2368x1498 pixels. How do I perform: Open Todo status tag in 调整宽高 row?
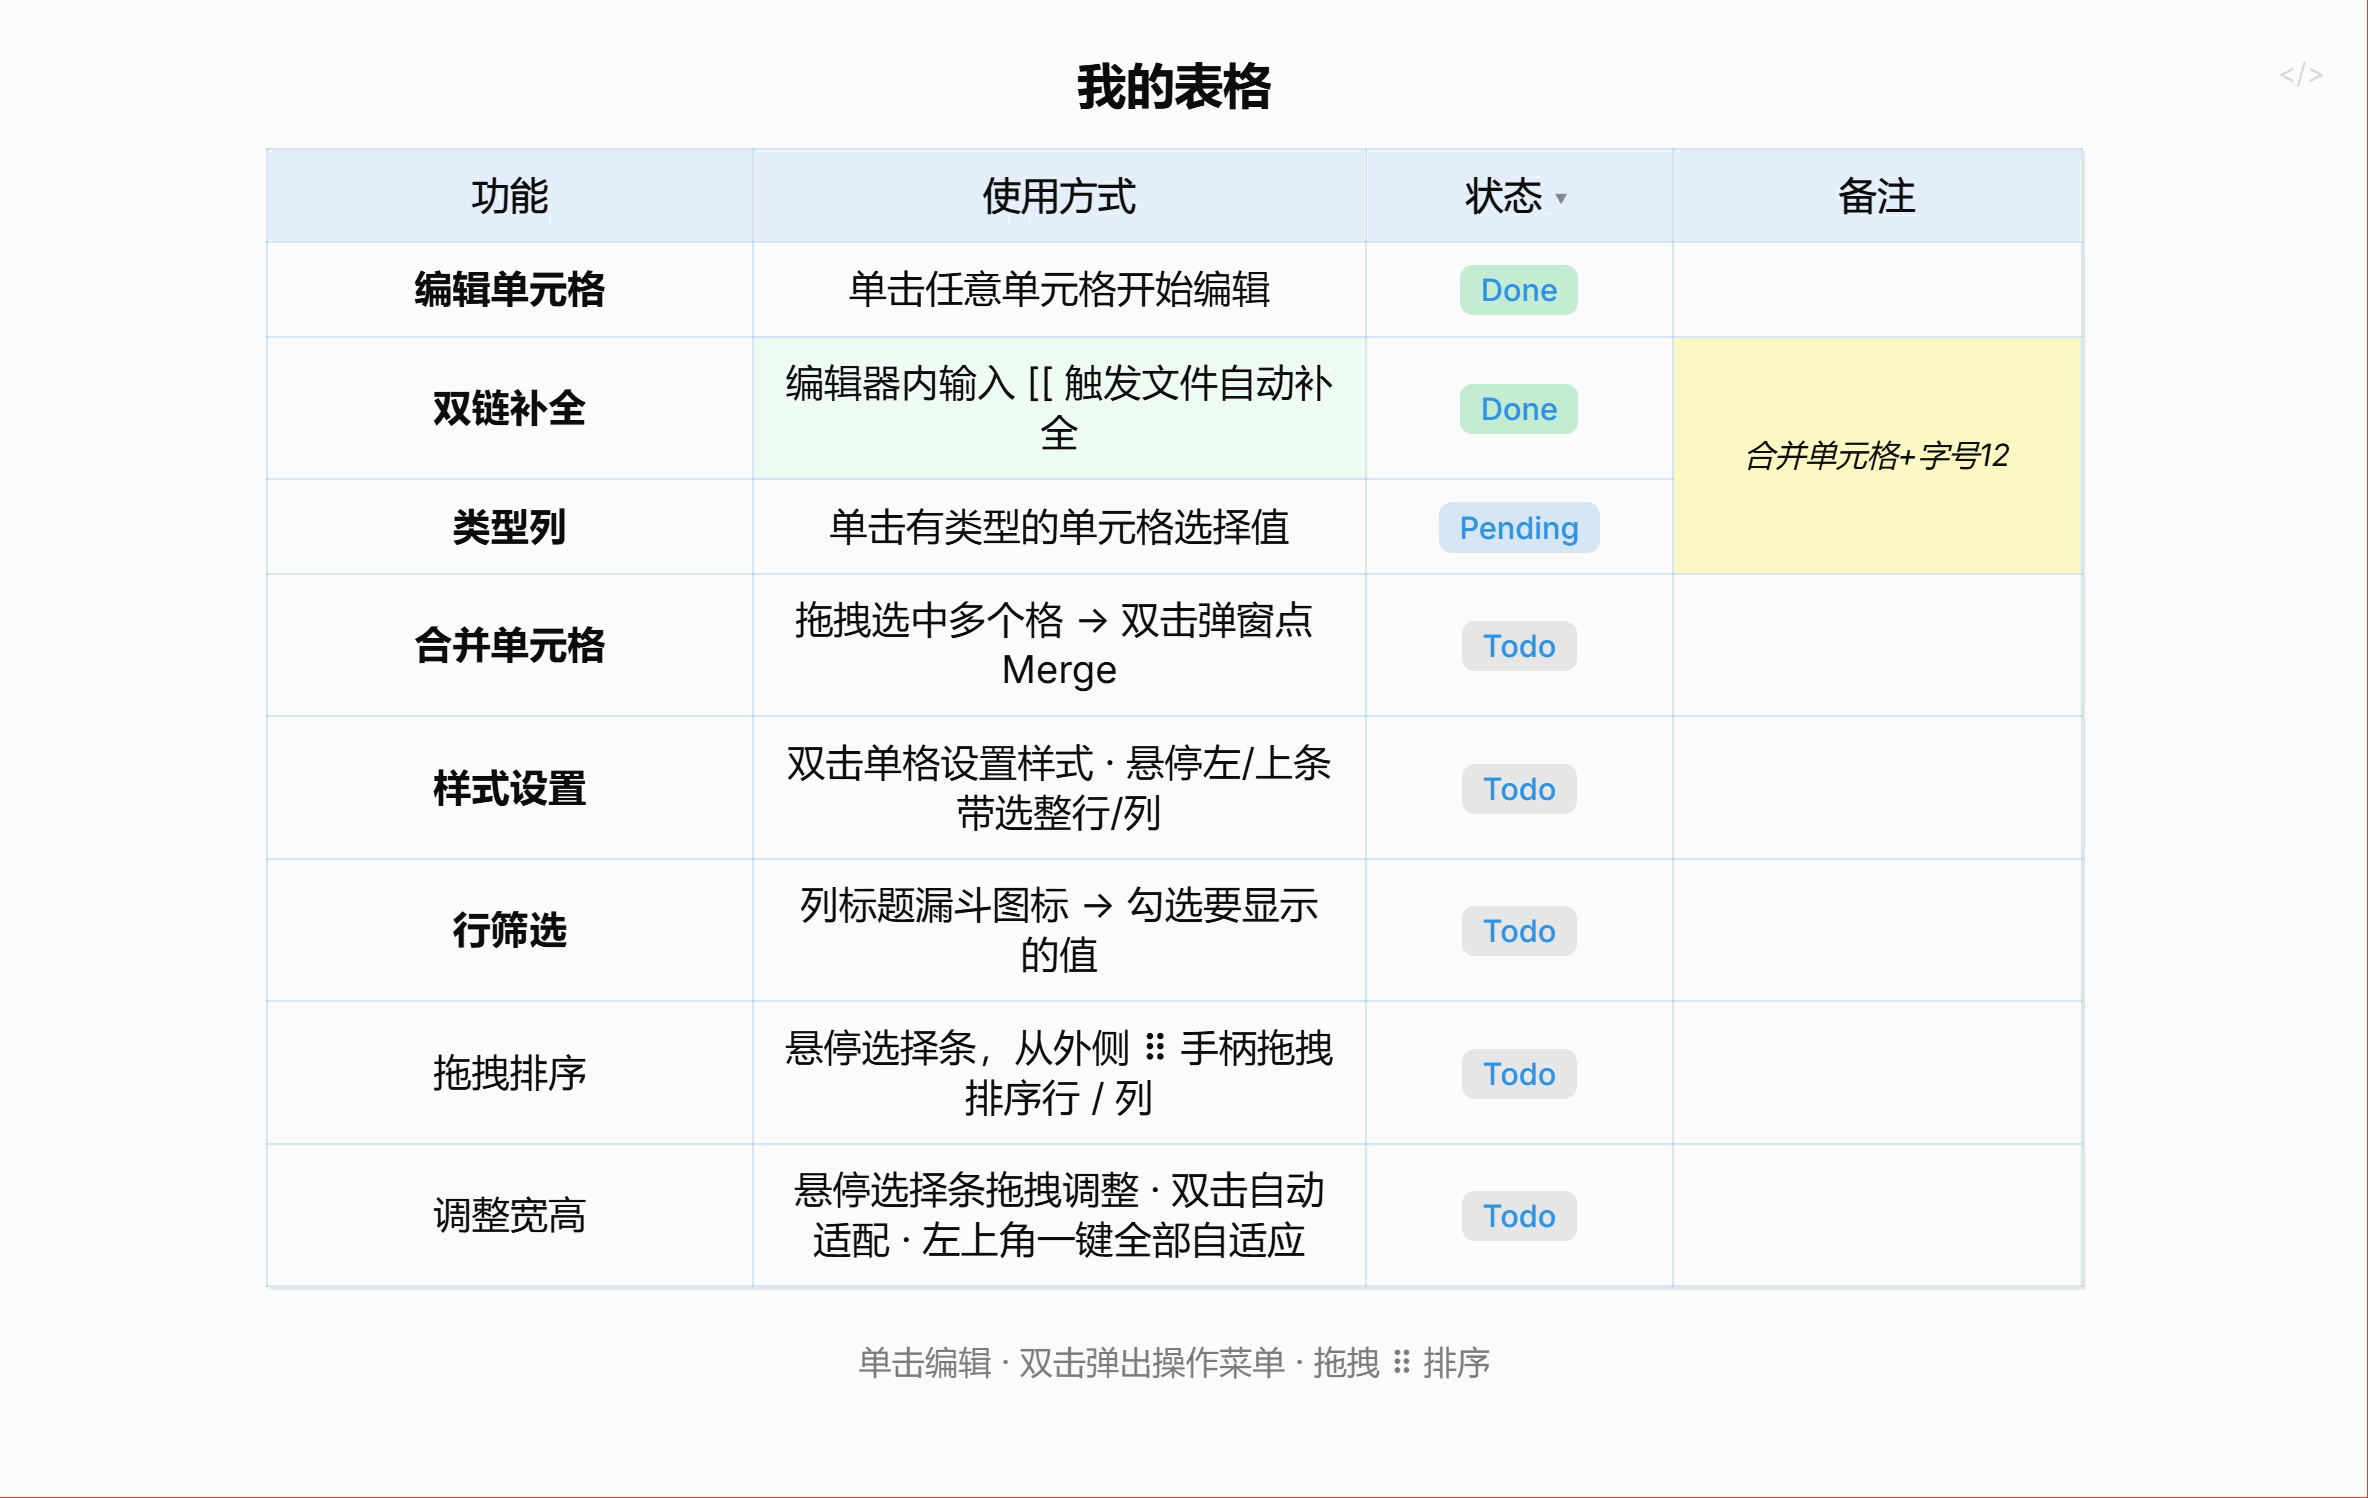point(1519,1216)
